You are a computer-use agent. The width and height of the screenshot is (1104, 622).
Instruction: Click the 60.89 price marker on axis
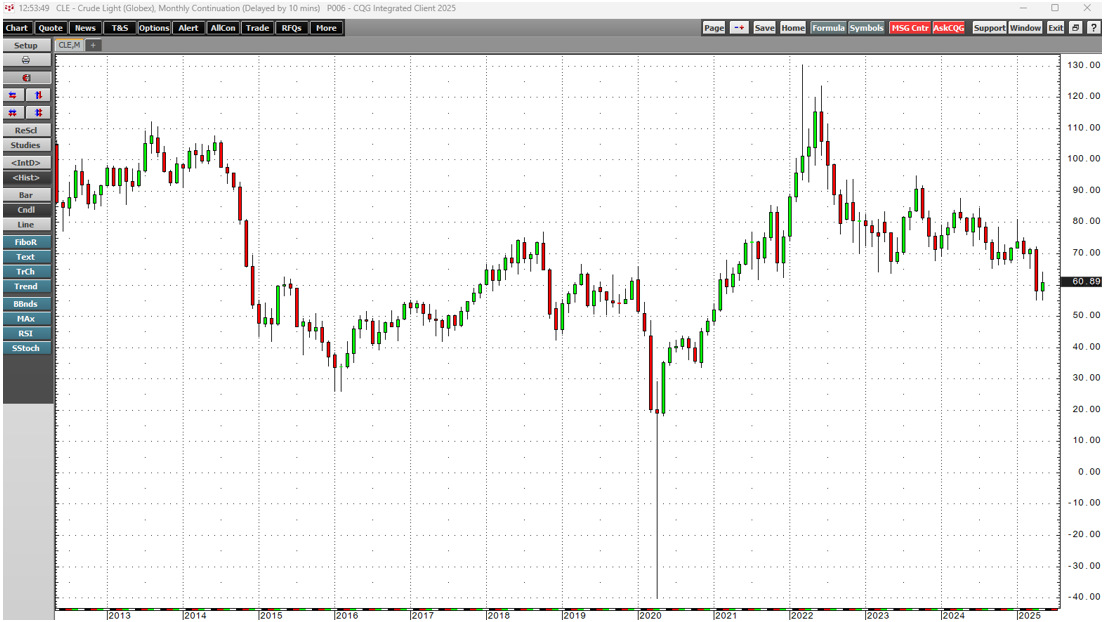[1080, 282]
